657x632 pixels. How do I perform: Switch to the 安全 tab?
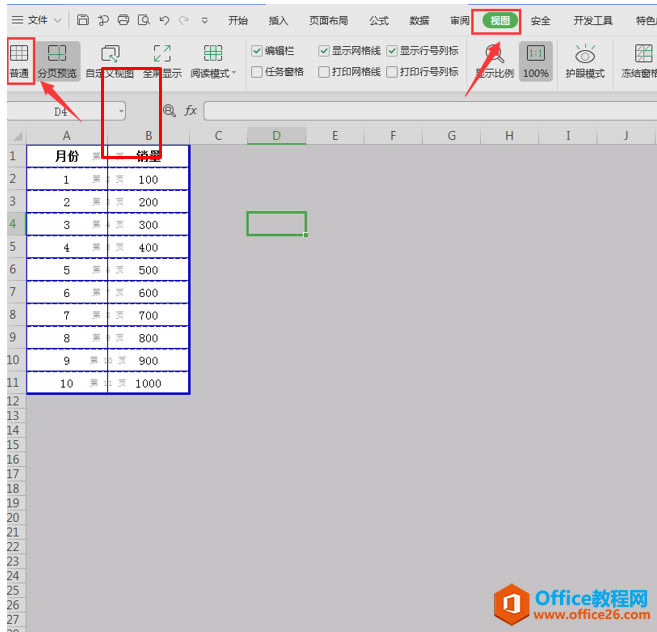tap(540, 20)
